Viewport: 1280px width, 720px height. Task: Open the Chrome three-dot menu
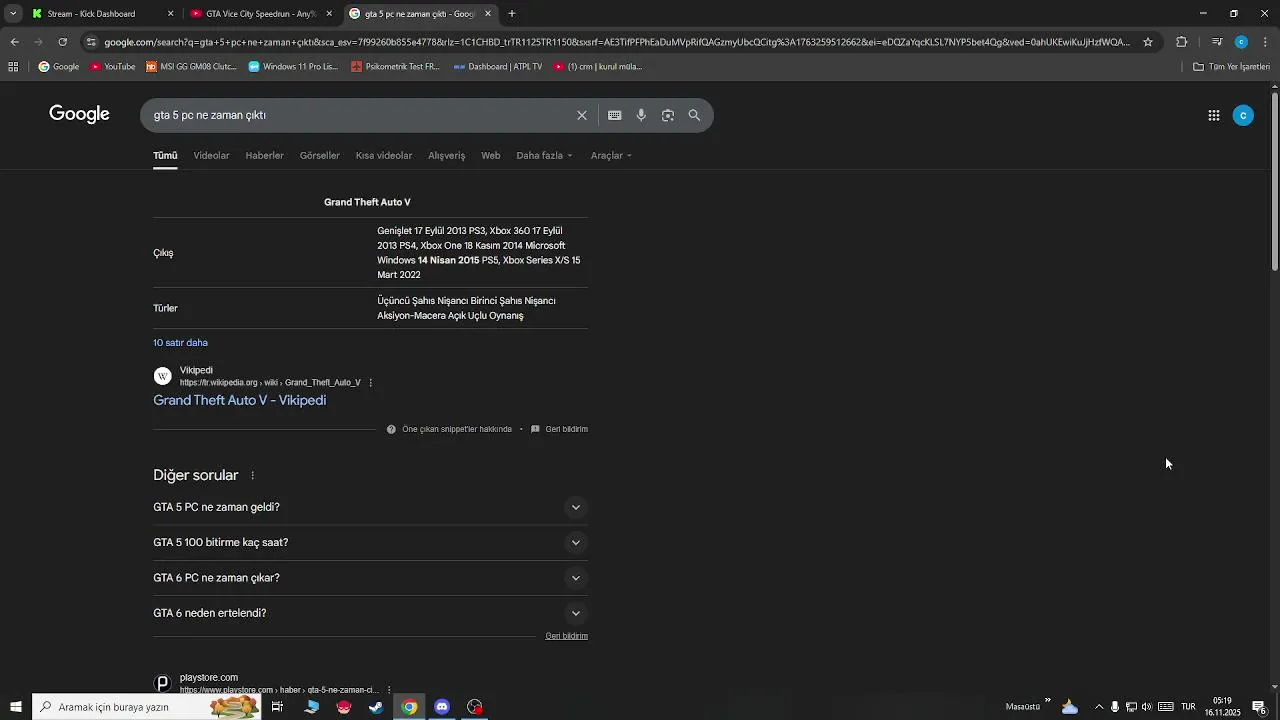pos(1265,42)
